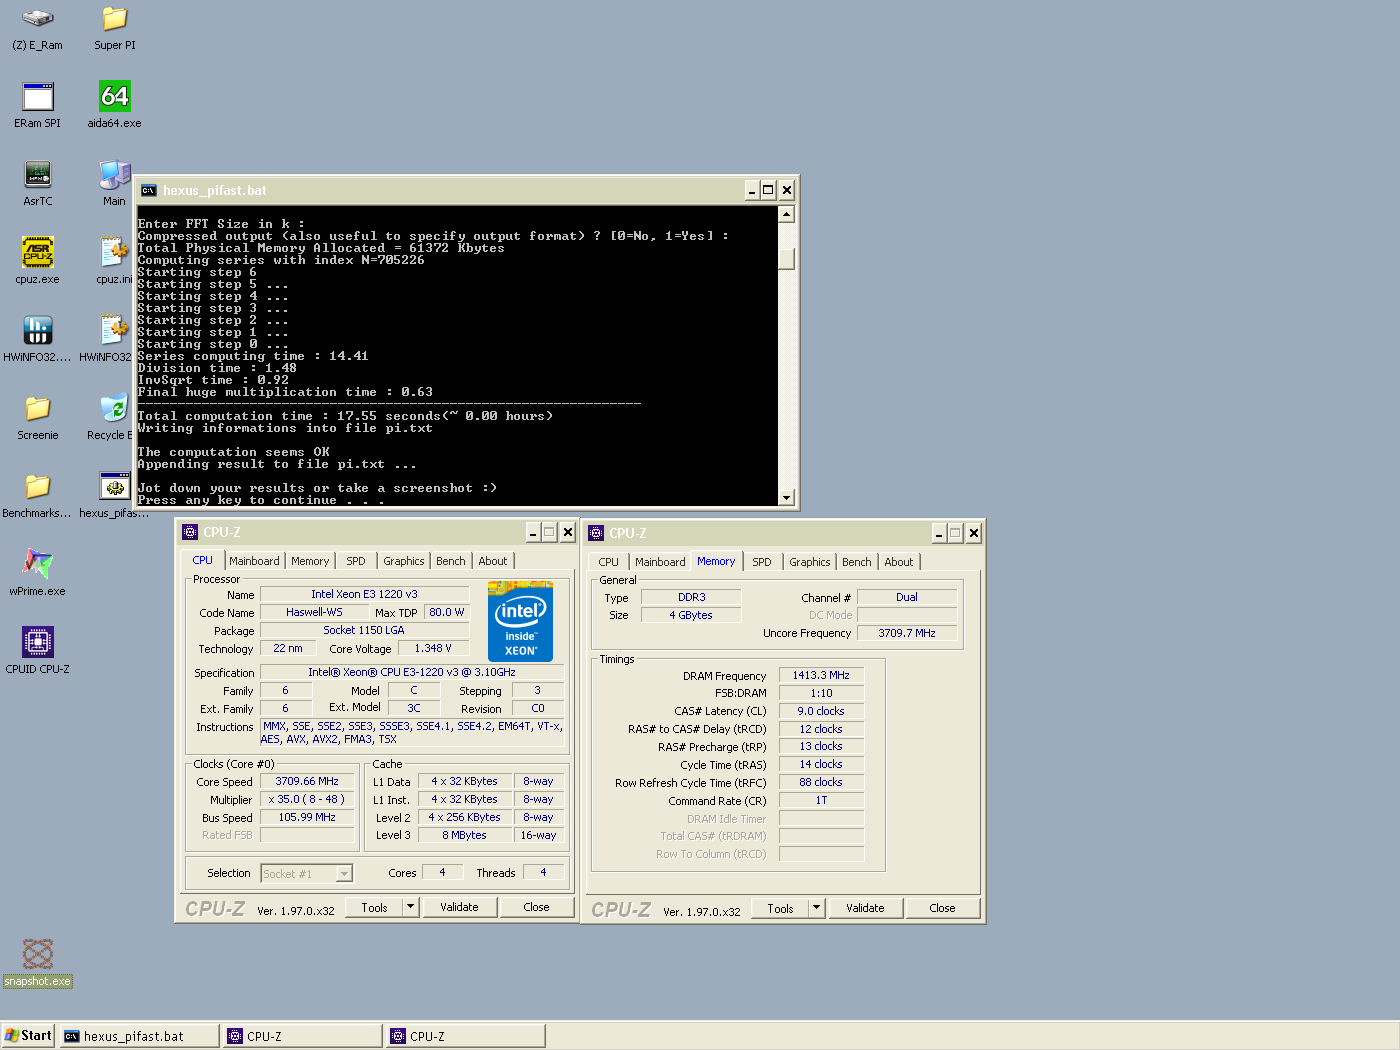Click the Intel Xeon E3 1220 v3 name field

(364, 595)
